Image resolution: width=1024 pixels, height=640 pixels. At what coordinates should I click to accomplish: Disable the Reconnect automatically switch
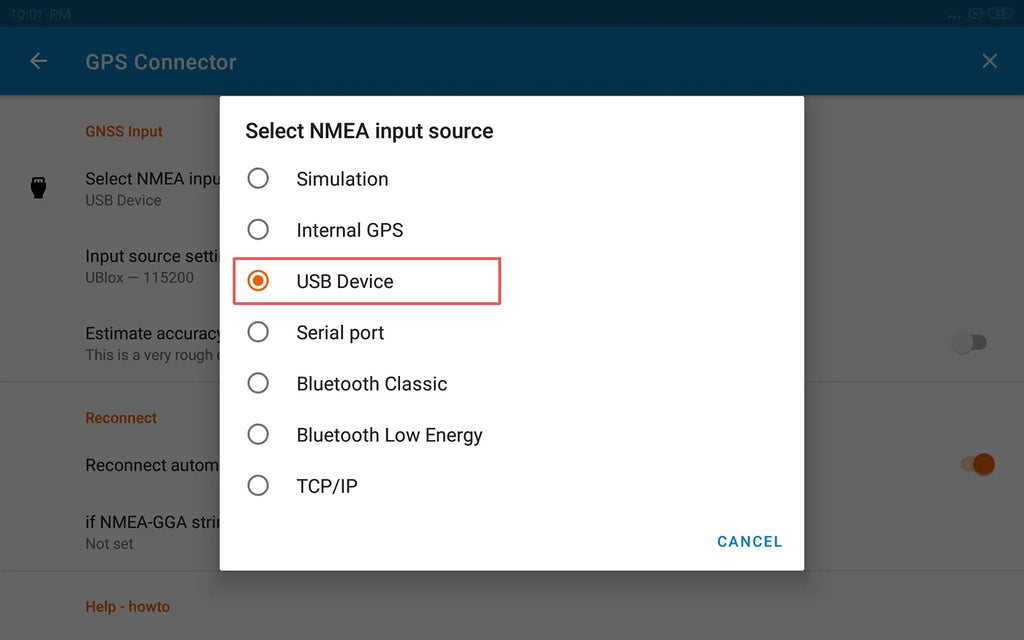(978, 464)
